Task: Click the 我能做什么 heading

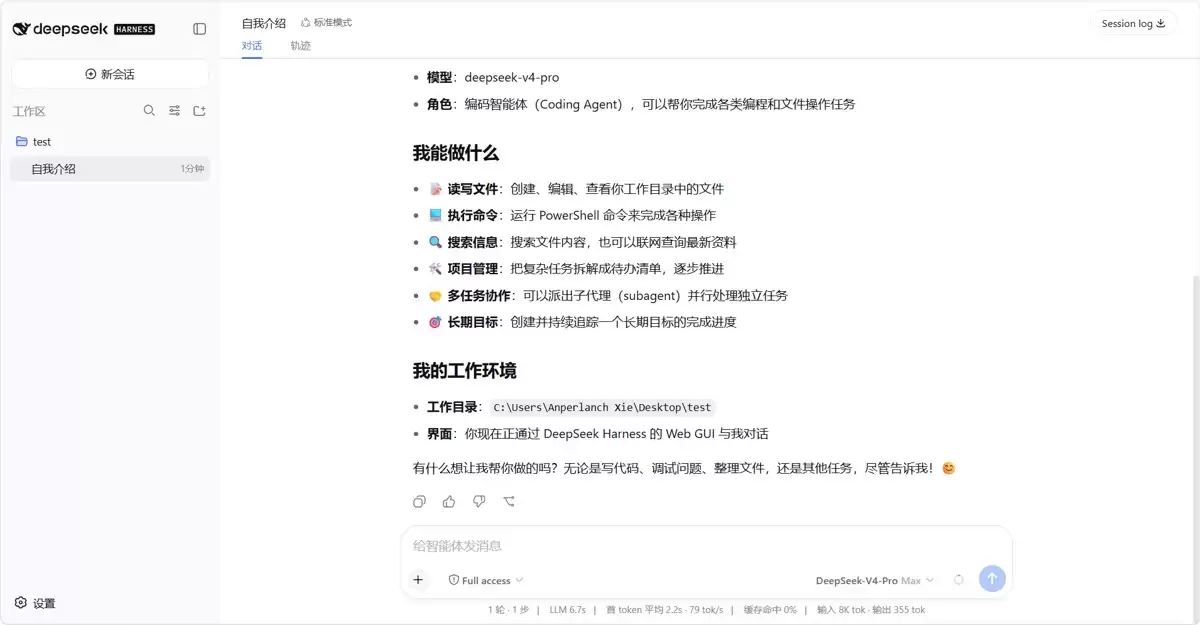Action: pyautogui.click(x=455, y=153)
